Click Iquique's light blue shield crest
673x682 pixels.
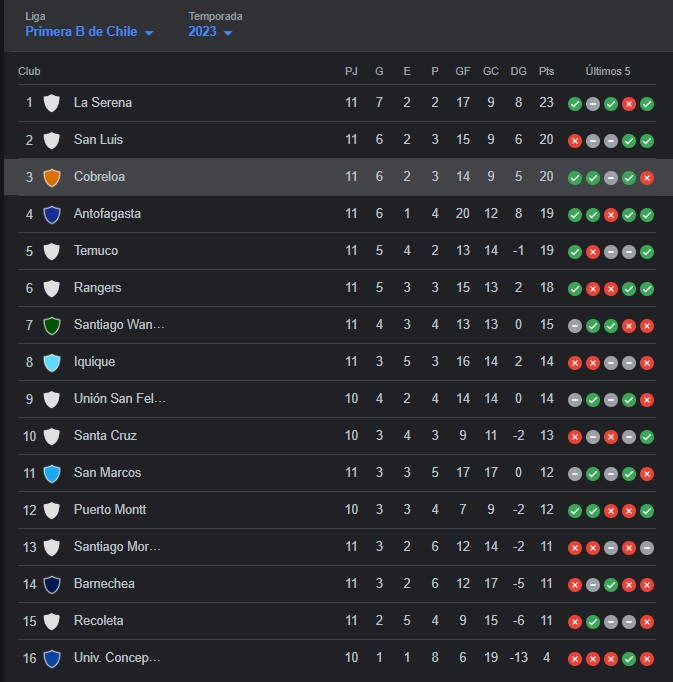click(52, 362)
